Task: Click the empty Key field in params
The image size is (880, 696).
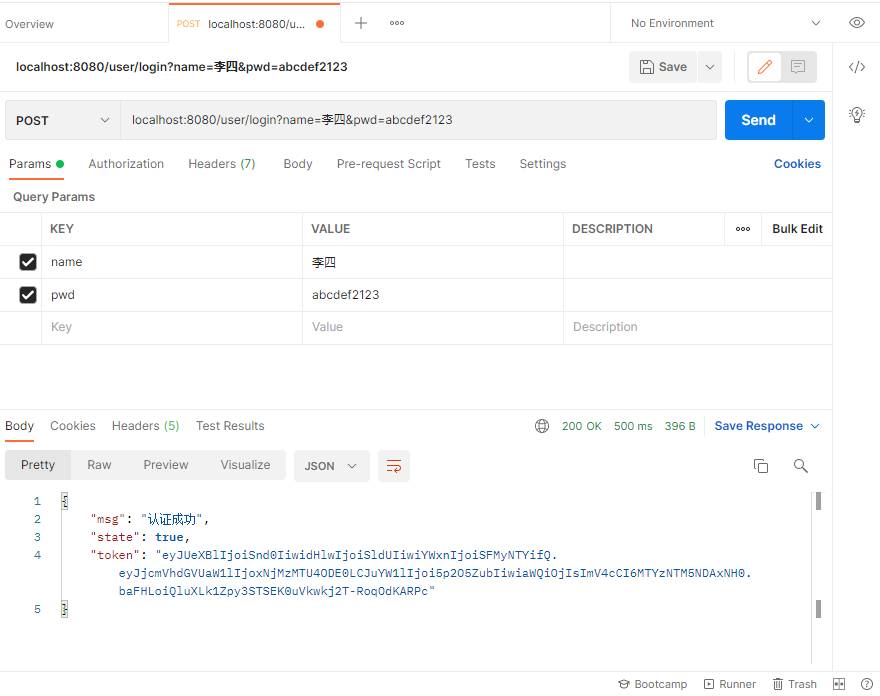Action: click(172, 327)
